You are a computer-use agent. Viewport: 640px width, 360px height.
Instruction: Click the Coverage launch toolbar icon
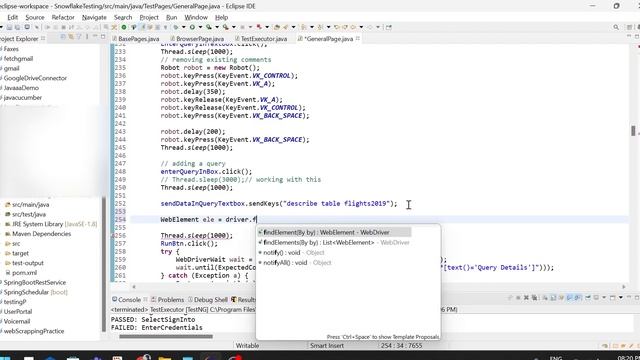pyautogui.click(x=209, y=27)
